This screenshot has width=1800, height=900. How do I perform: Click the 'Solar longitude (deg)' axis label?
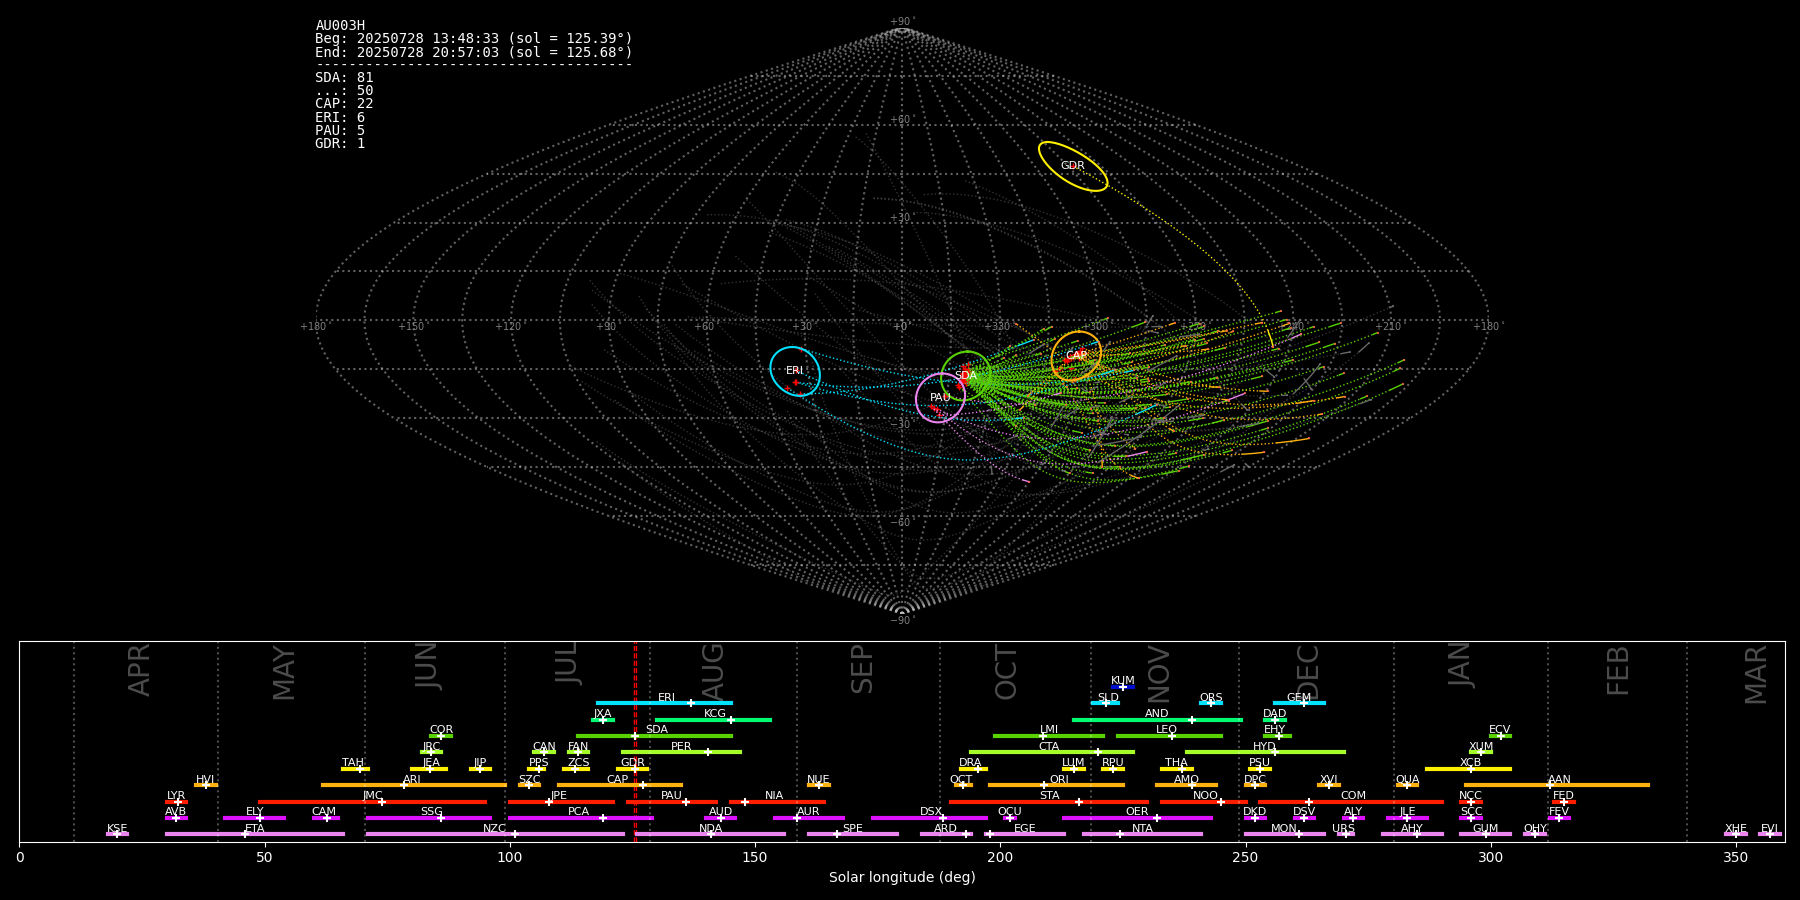tap(902, 878)
